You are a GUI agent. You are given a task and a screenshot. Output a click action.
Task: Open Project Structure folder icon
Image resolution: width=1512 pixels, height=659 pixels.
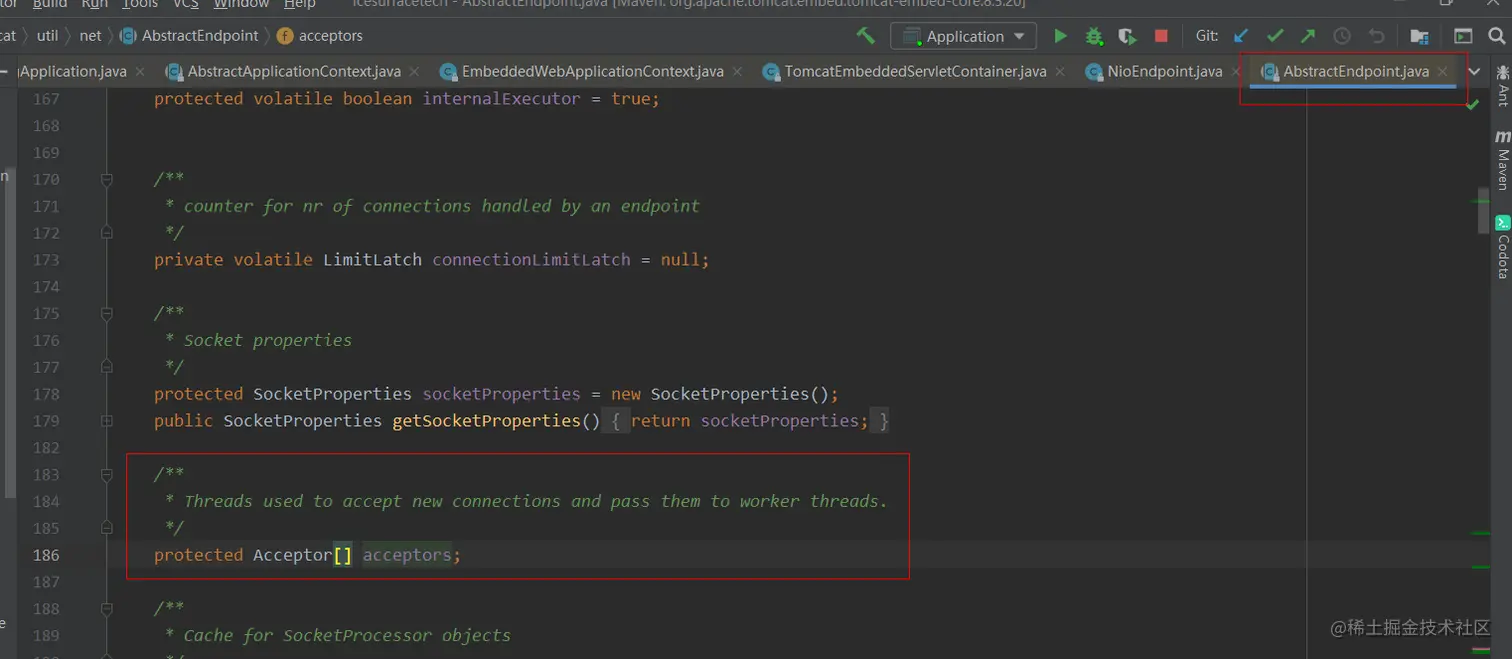[1419, 36]
